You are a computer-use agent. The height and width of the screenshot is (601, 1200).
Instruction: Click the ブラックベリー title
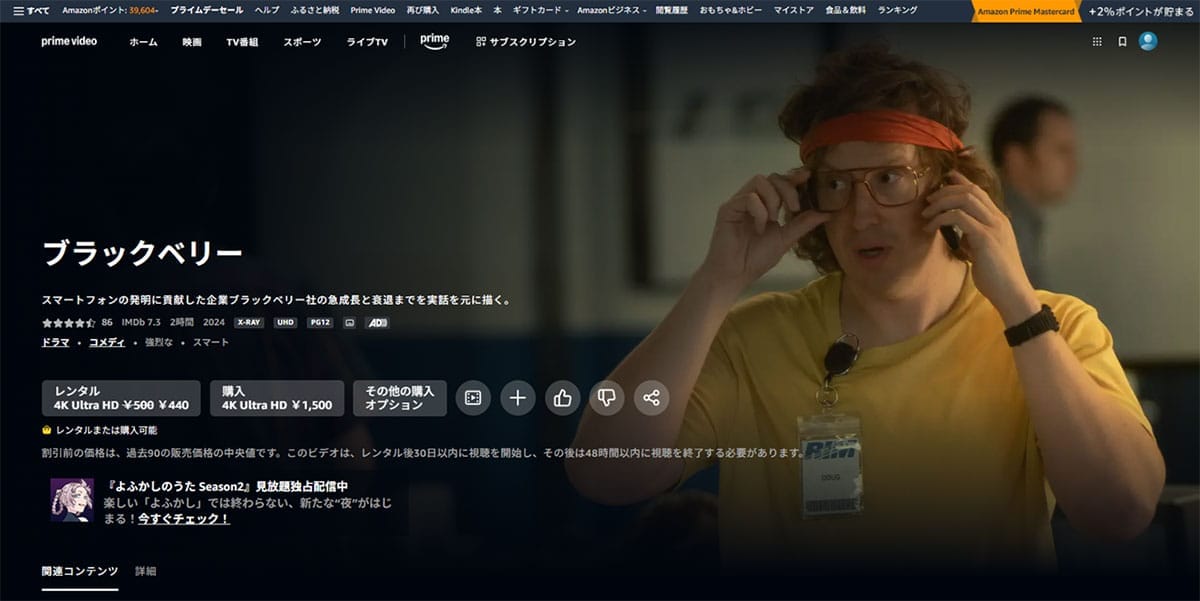point(142,254)
